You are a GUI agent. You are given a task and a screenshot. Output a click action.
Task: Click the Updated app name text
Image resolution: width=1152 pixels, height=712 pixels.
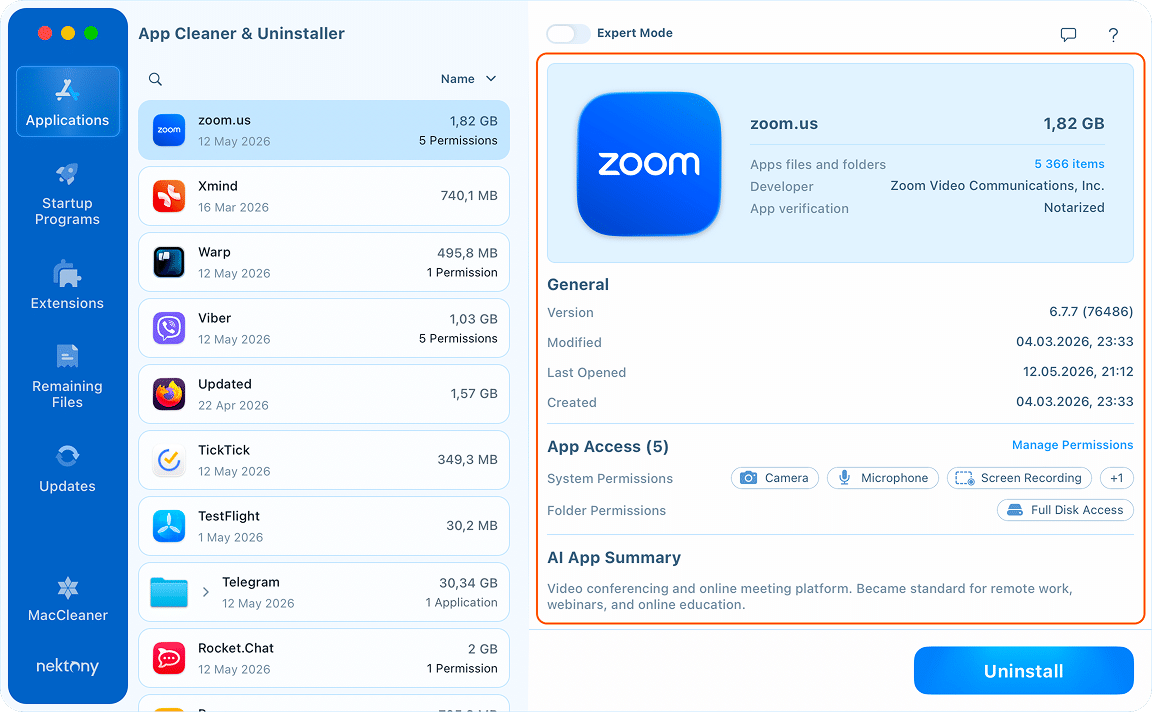tap(225, 384)
